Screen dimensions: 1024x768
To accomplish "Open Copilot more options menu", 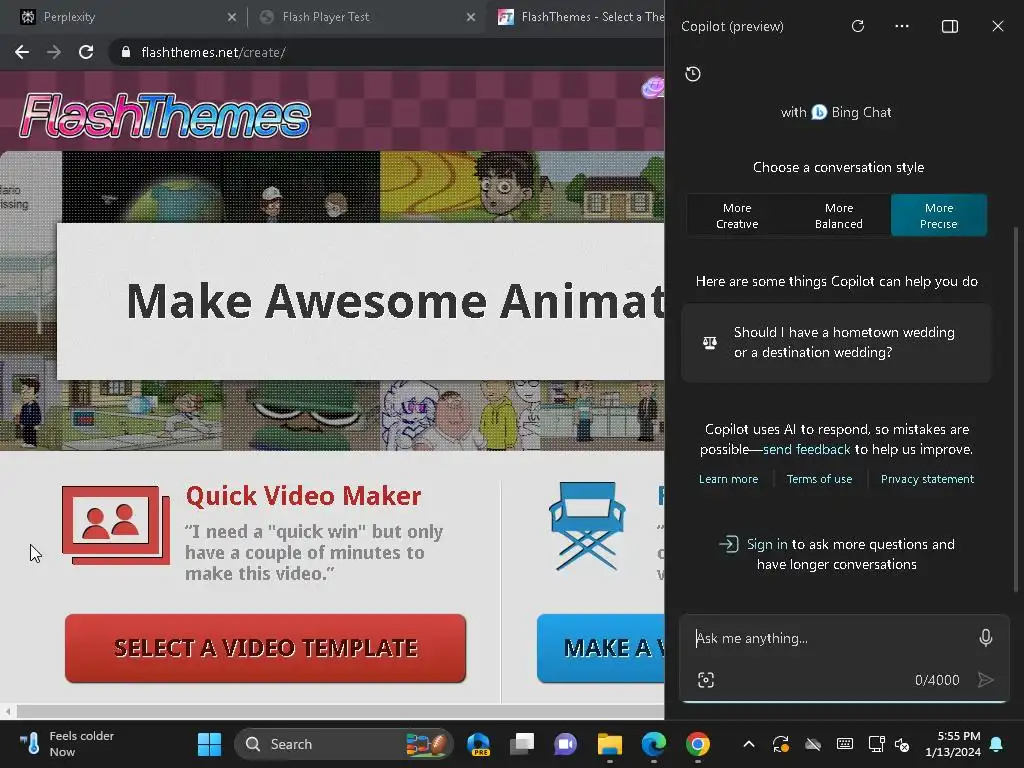I will click(x=902, y=26).
